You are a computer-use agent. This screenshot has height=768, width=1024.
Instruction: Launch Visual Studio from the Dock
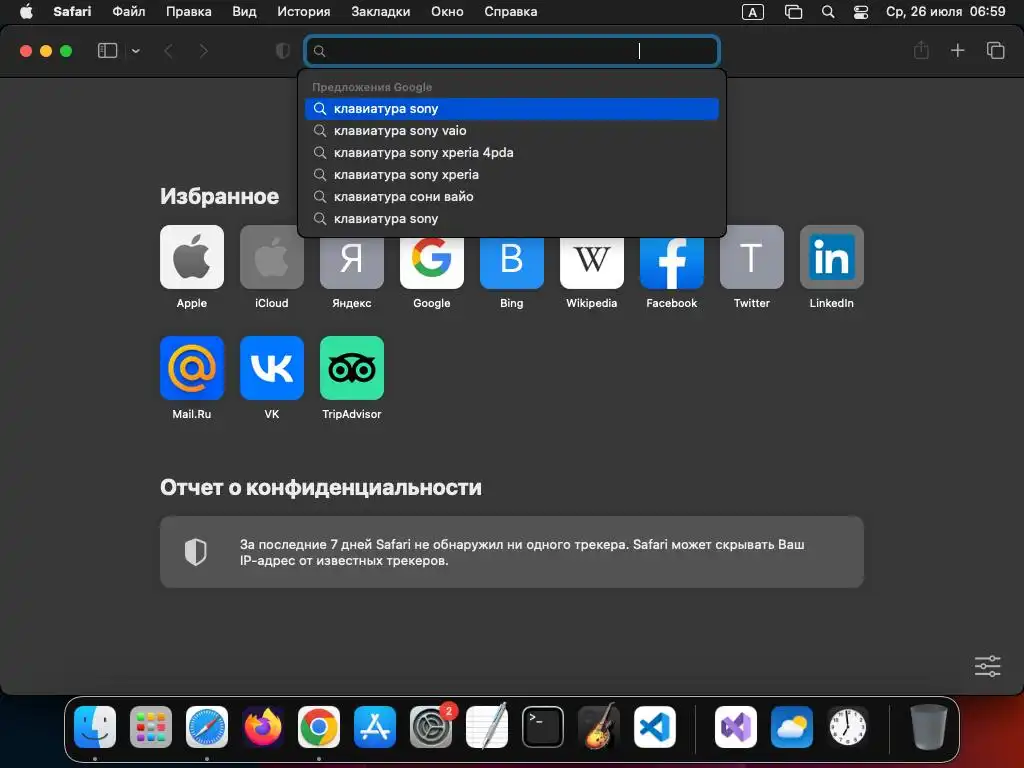click(736, 726)
